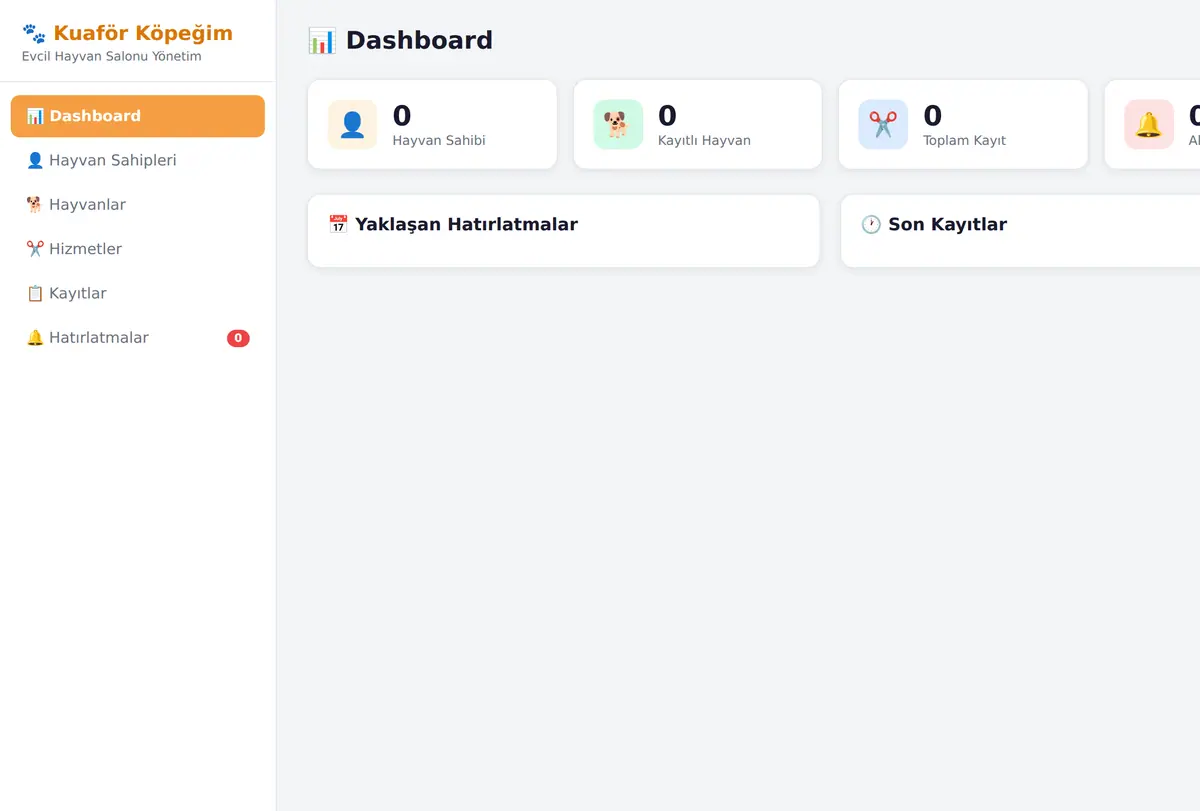1200x811 pixels.
Task: Click the clipboard icon beside Kayıtlar
Action: pos(35,293)
